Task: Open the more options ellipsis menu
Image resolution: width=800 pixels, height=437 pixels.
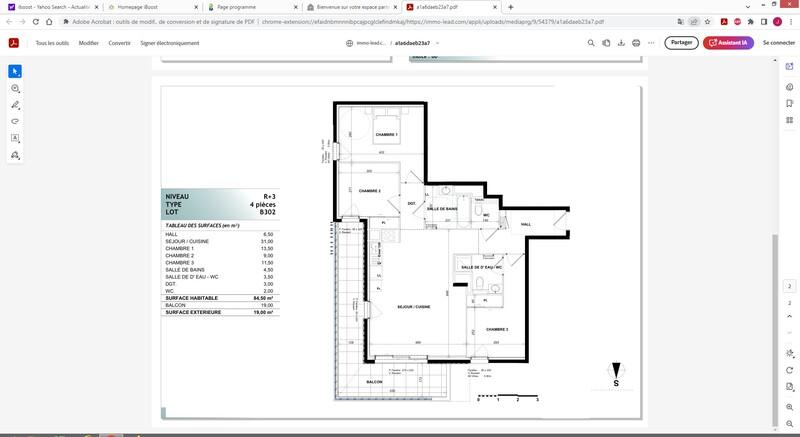Action: pos(650,43)
